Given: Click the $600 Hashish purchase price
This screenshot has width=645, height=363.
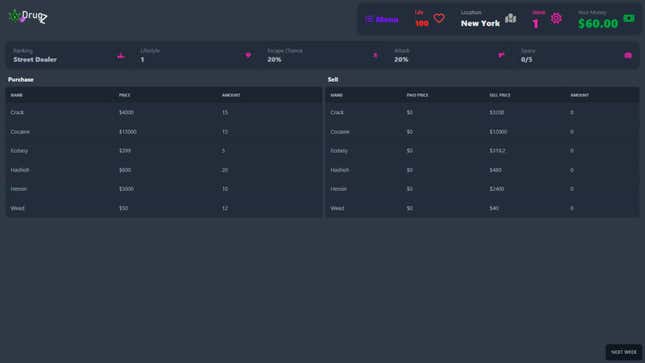Looking at the screenshot, I should [x=125, y=170].
